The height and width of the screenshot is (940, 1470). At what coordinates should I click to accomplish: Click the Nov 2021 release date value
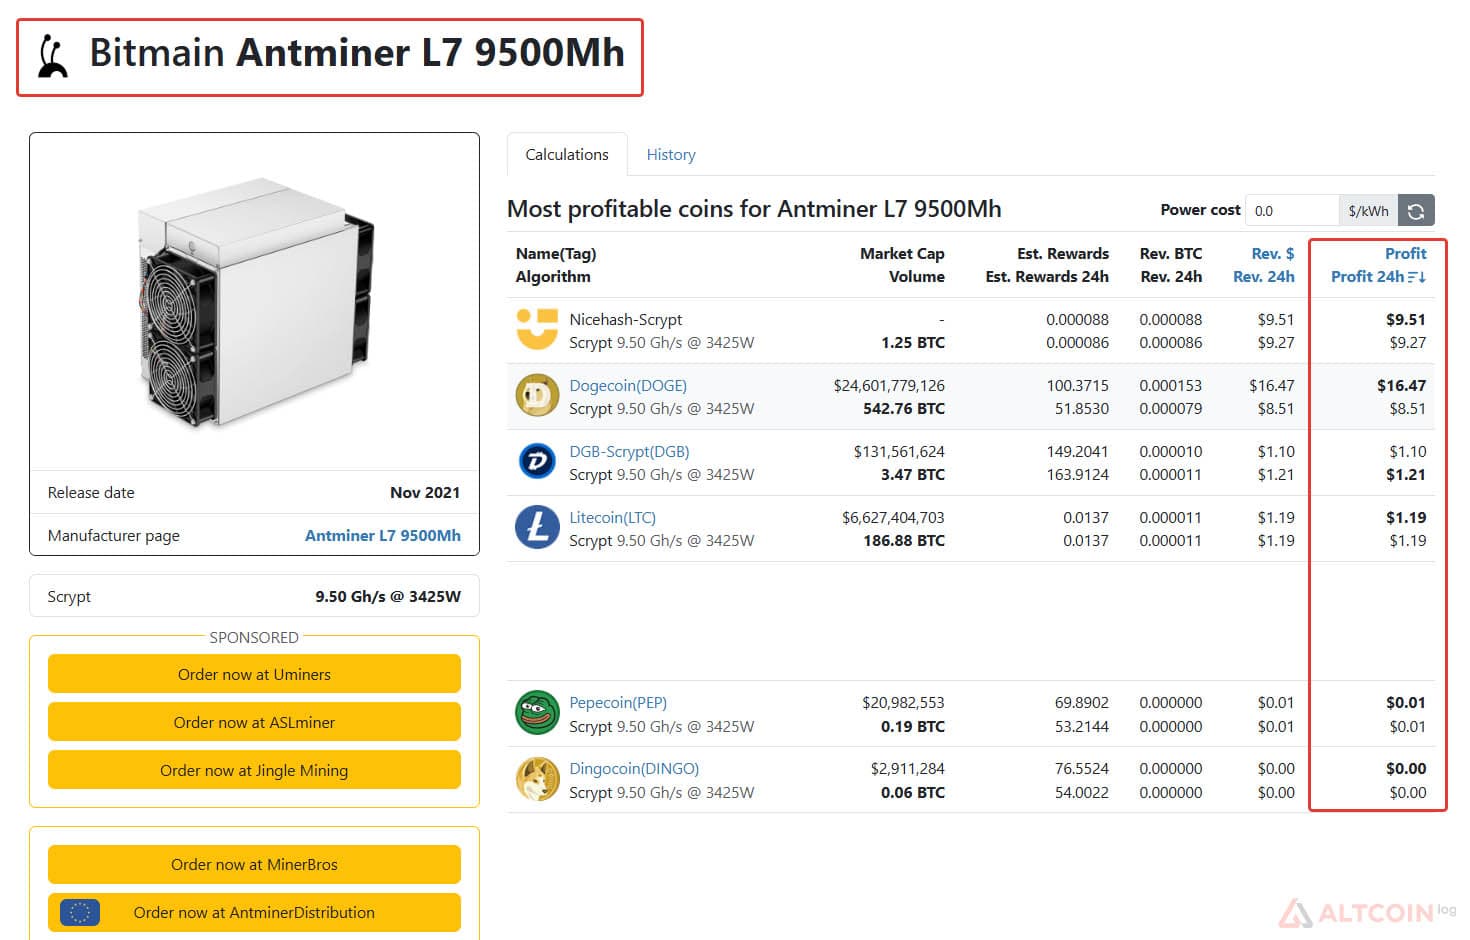[425, 492]
